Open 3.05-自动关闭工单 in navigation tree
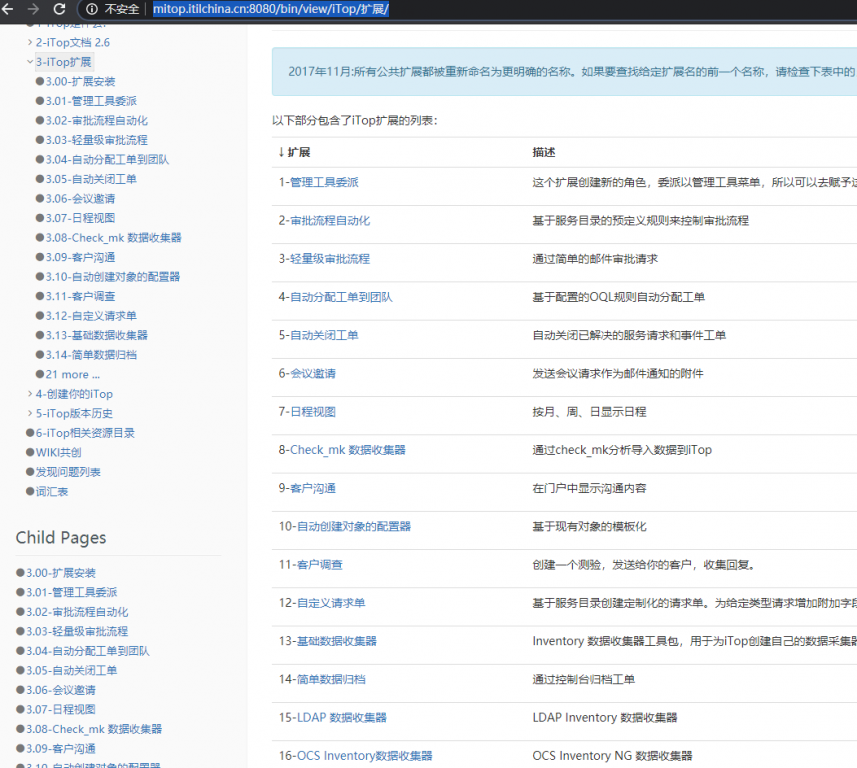Screen dimensions: 857x768 [x=91, y=179]
